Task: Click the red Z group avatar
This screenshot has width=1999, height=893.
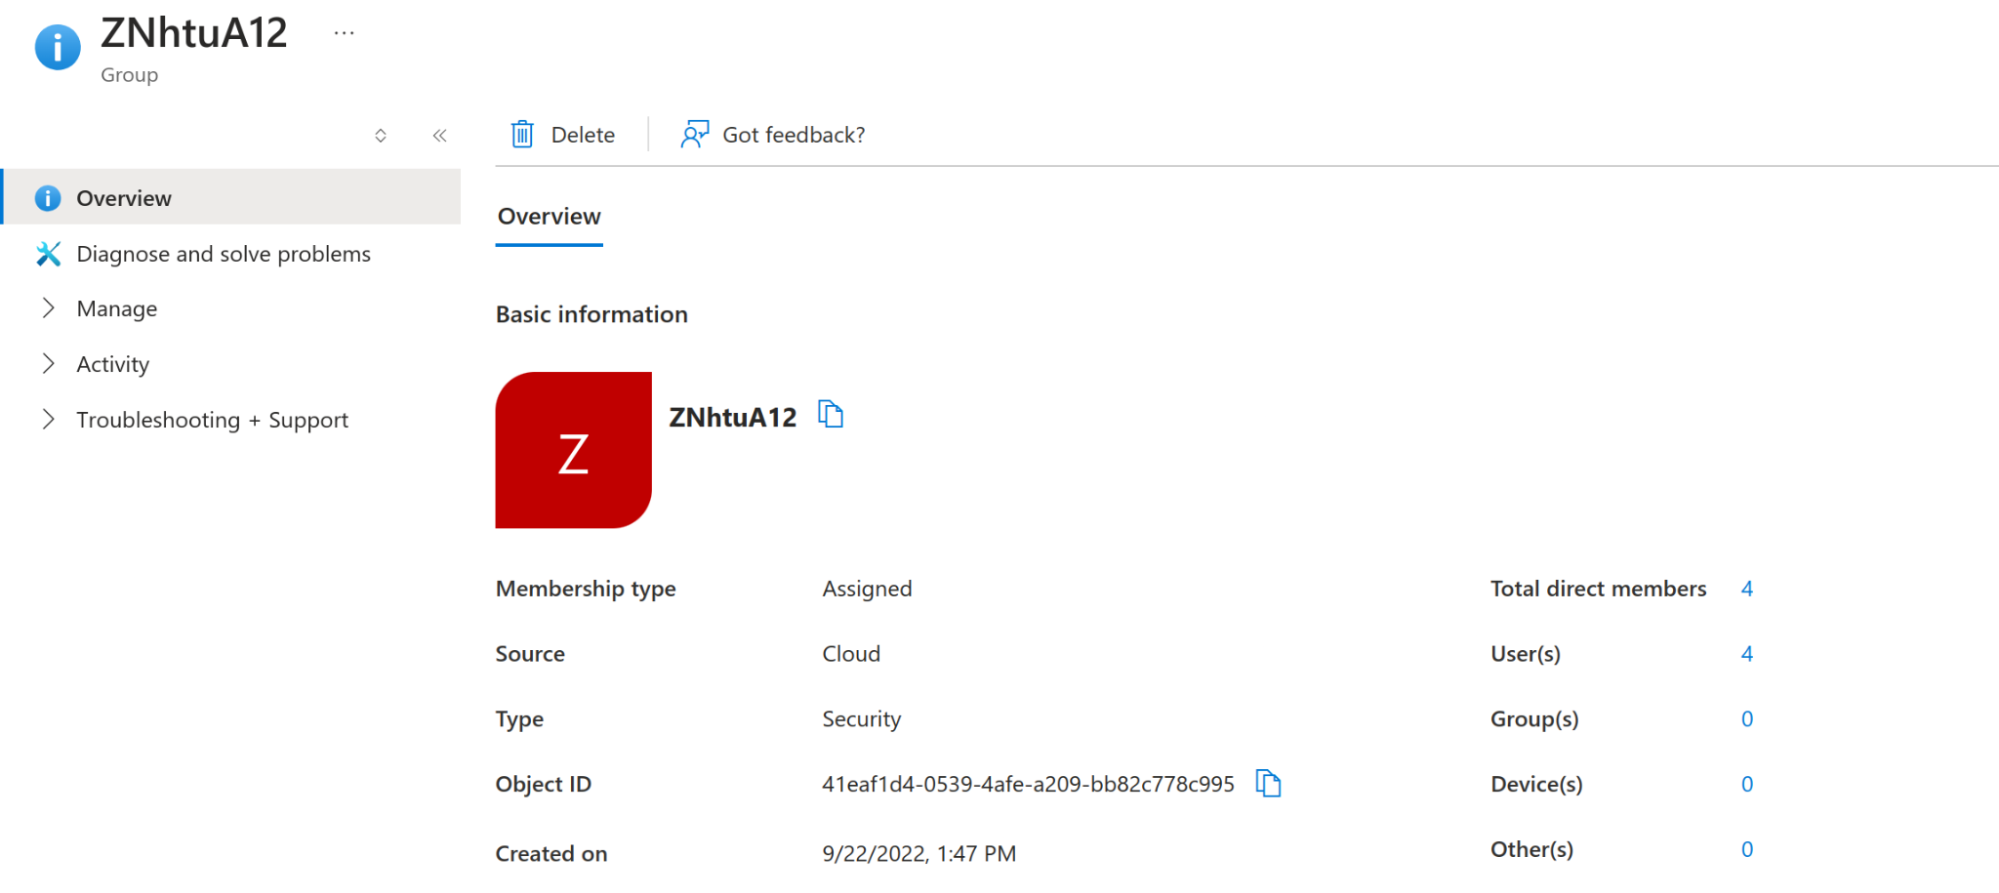Action: (x=573, y=450)
